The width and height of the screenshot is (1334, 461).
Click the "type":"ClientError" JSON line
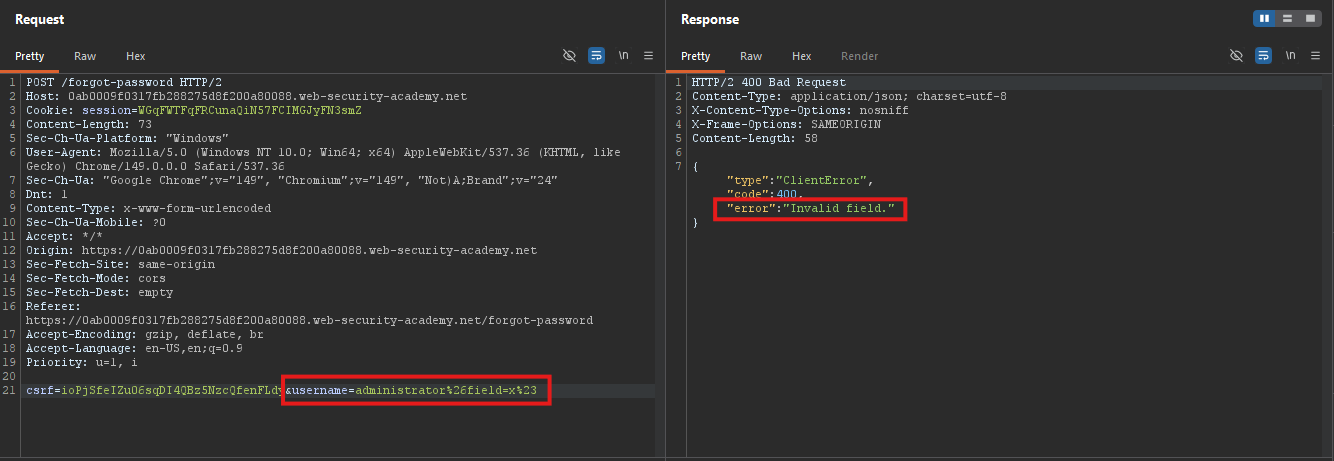(x=800, y=181)
